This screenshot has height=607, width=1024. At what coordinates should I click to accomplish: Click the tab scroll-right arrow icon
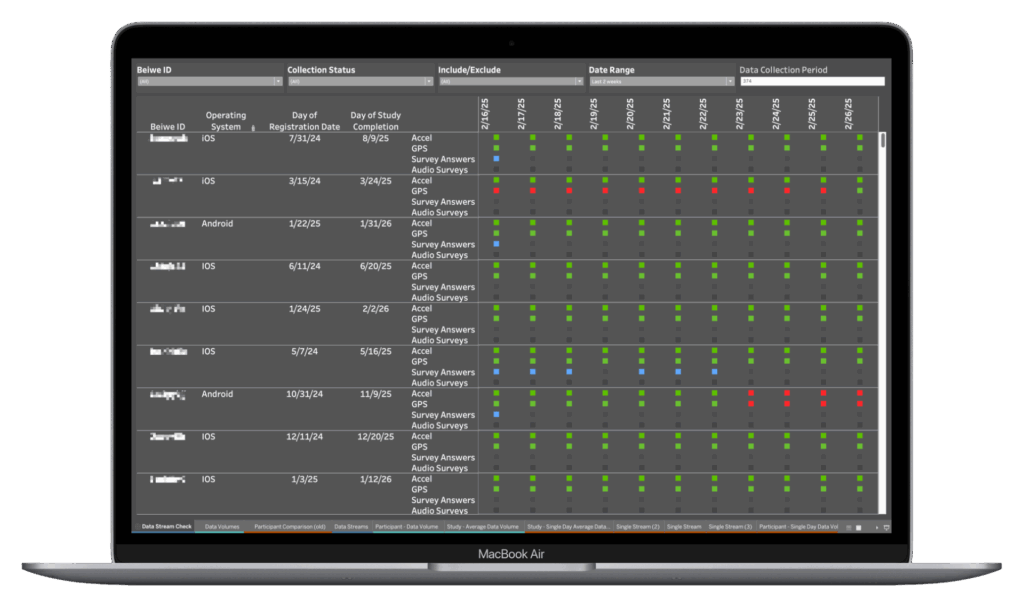(x=877, y=527)
